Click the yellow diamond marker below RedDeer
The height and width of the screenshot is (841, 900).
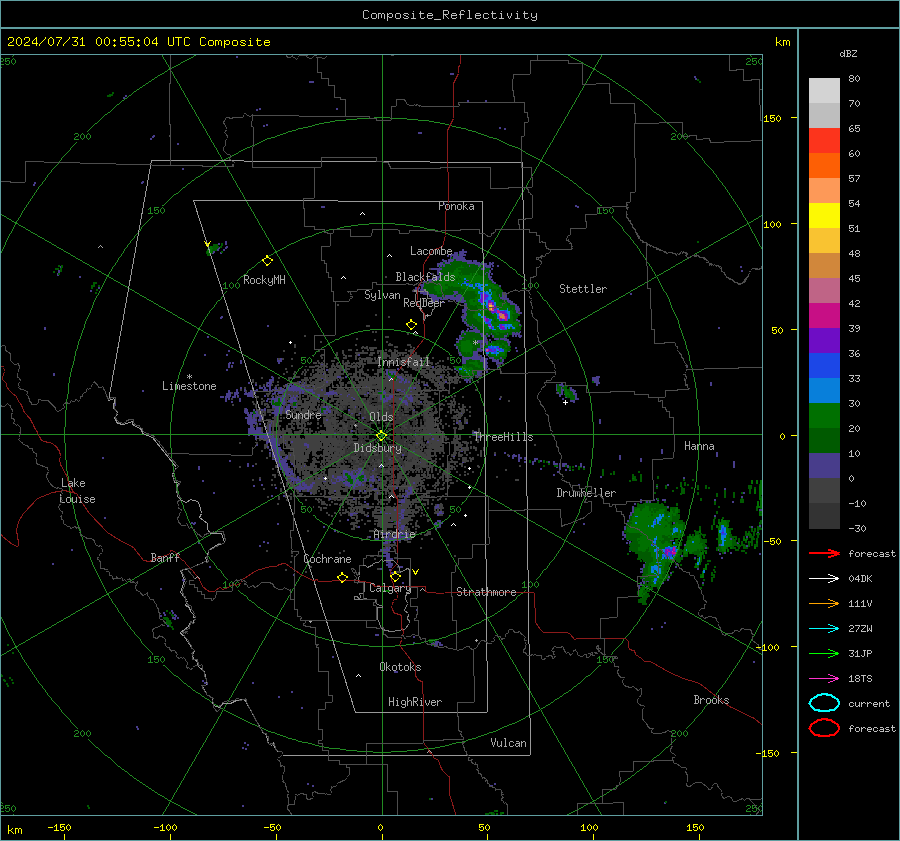[411, 325]
